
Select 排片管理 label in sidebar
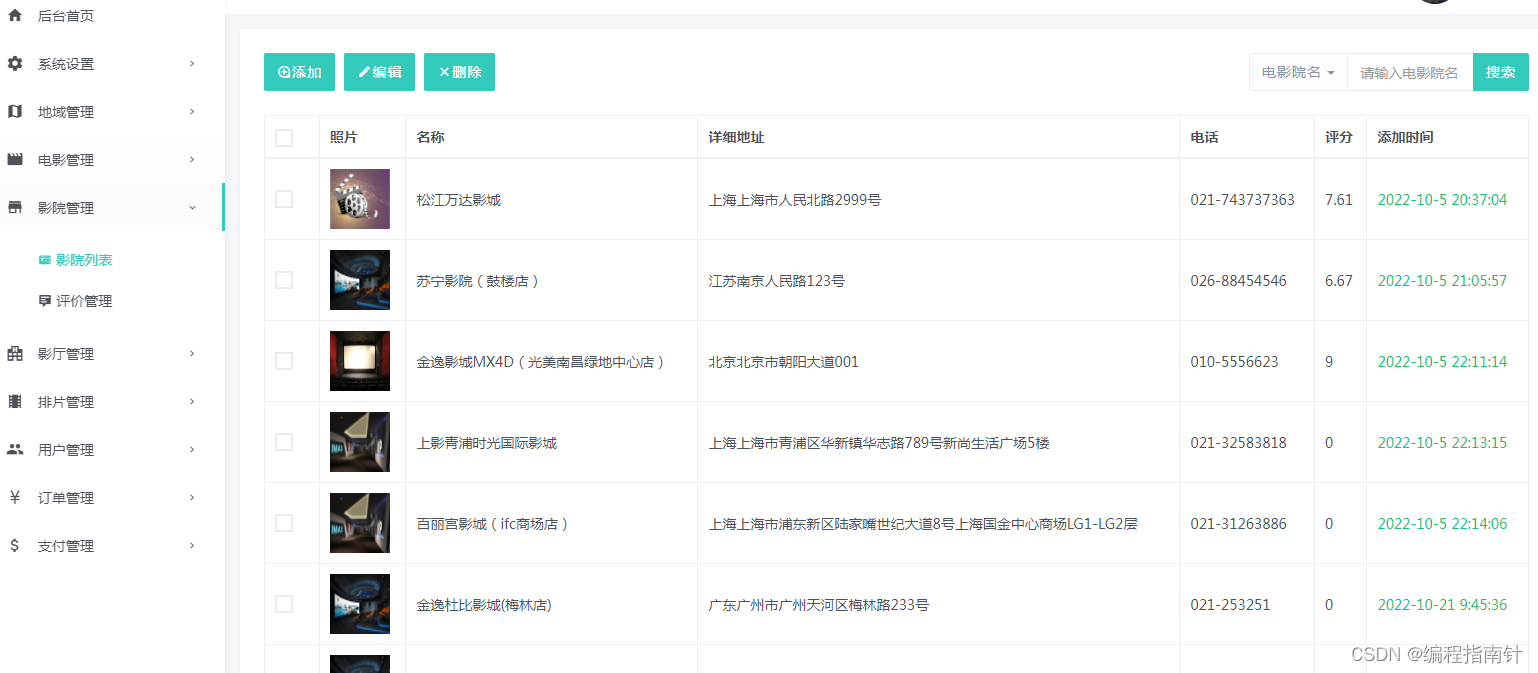[66, 402]
